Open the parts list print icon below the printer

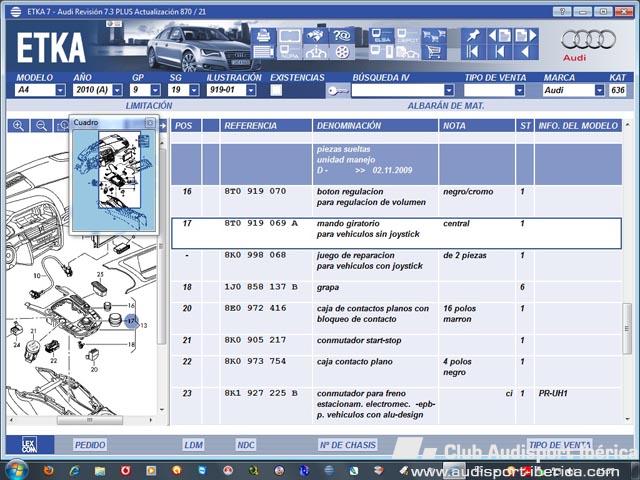tap(264, 52)
